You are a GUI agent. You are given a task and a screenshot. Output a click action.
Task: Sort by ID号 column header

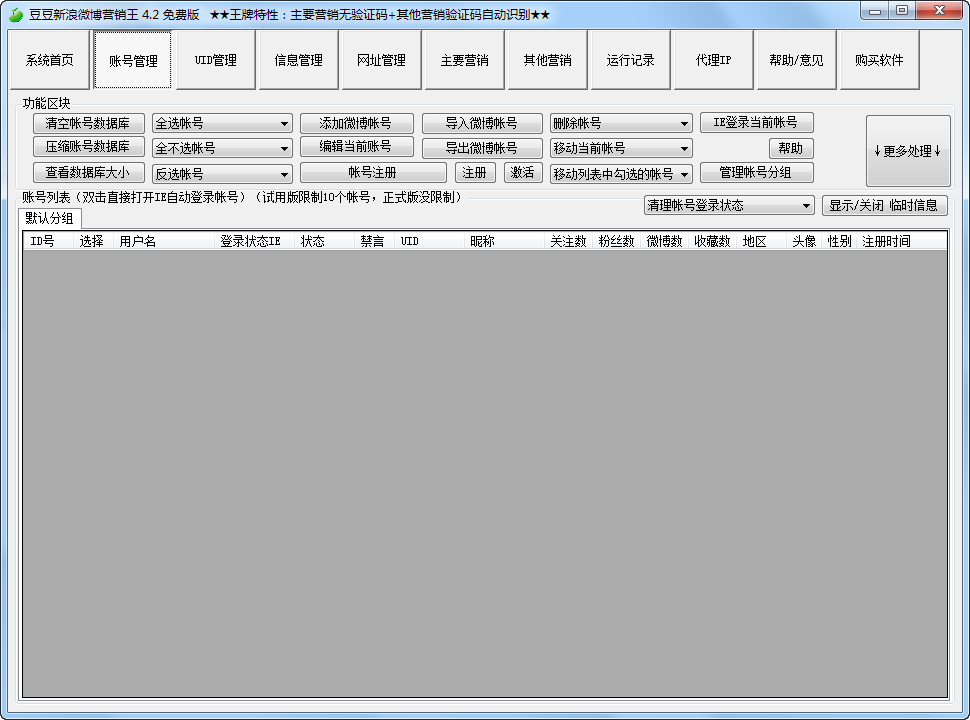[x=48, y=241]
